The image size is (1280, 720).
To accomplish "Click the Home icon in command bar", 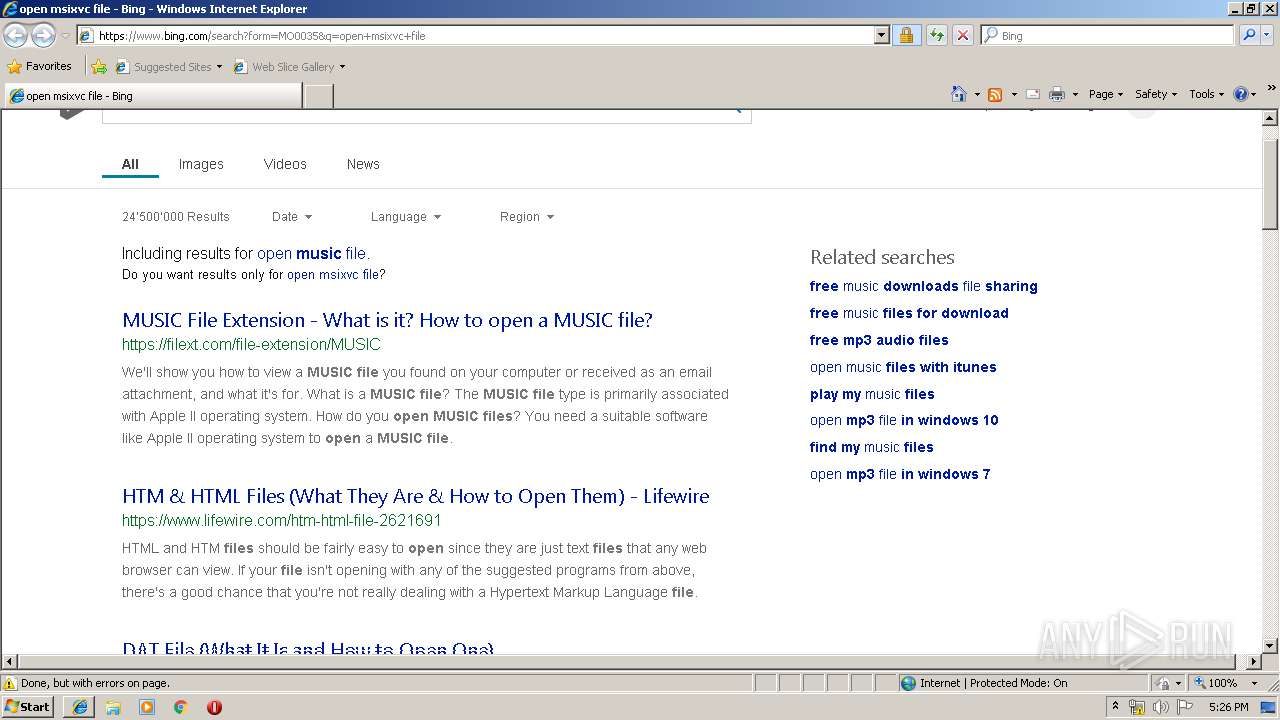I will [958, 94].
